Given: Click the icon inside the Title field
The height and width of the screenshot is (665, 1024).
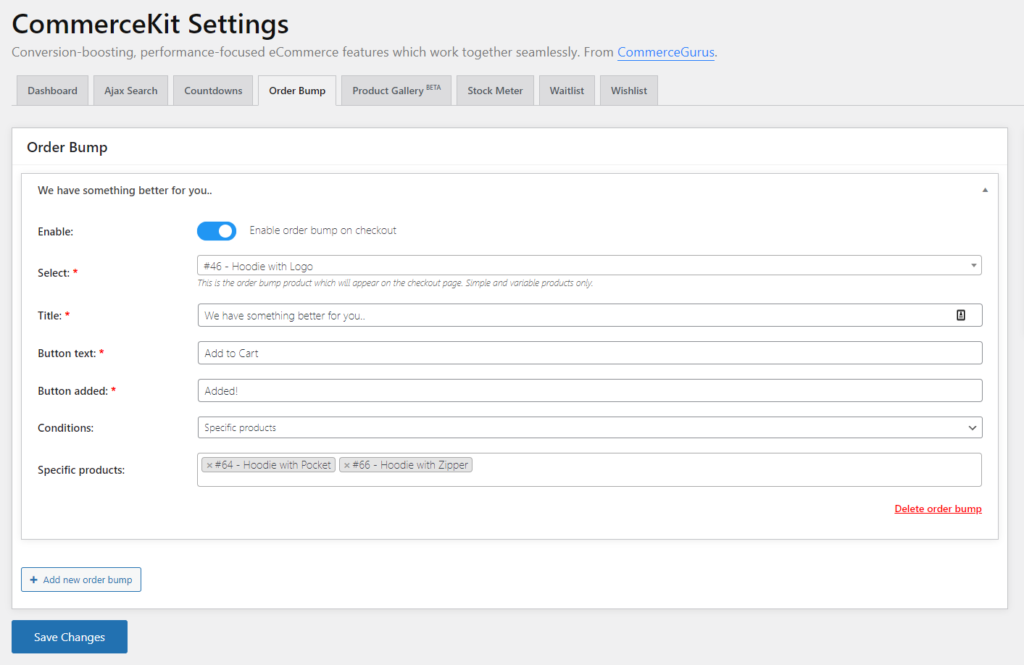Looking at the screenshot, I should point(960,315).
